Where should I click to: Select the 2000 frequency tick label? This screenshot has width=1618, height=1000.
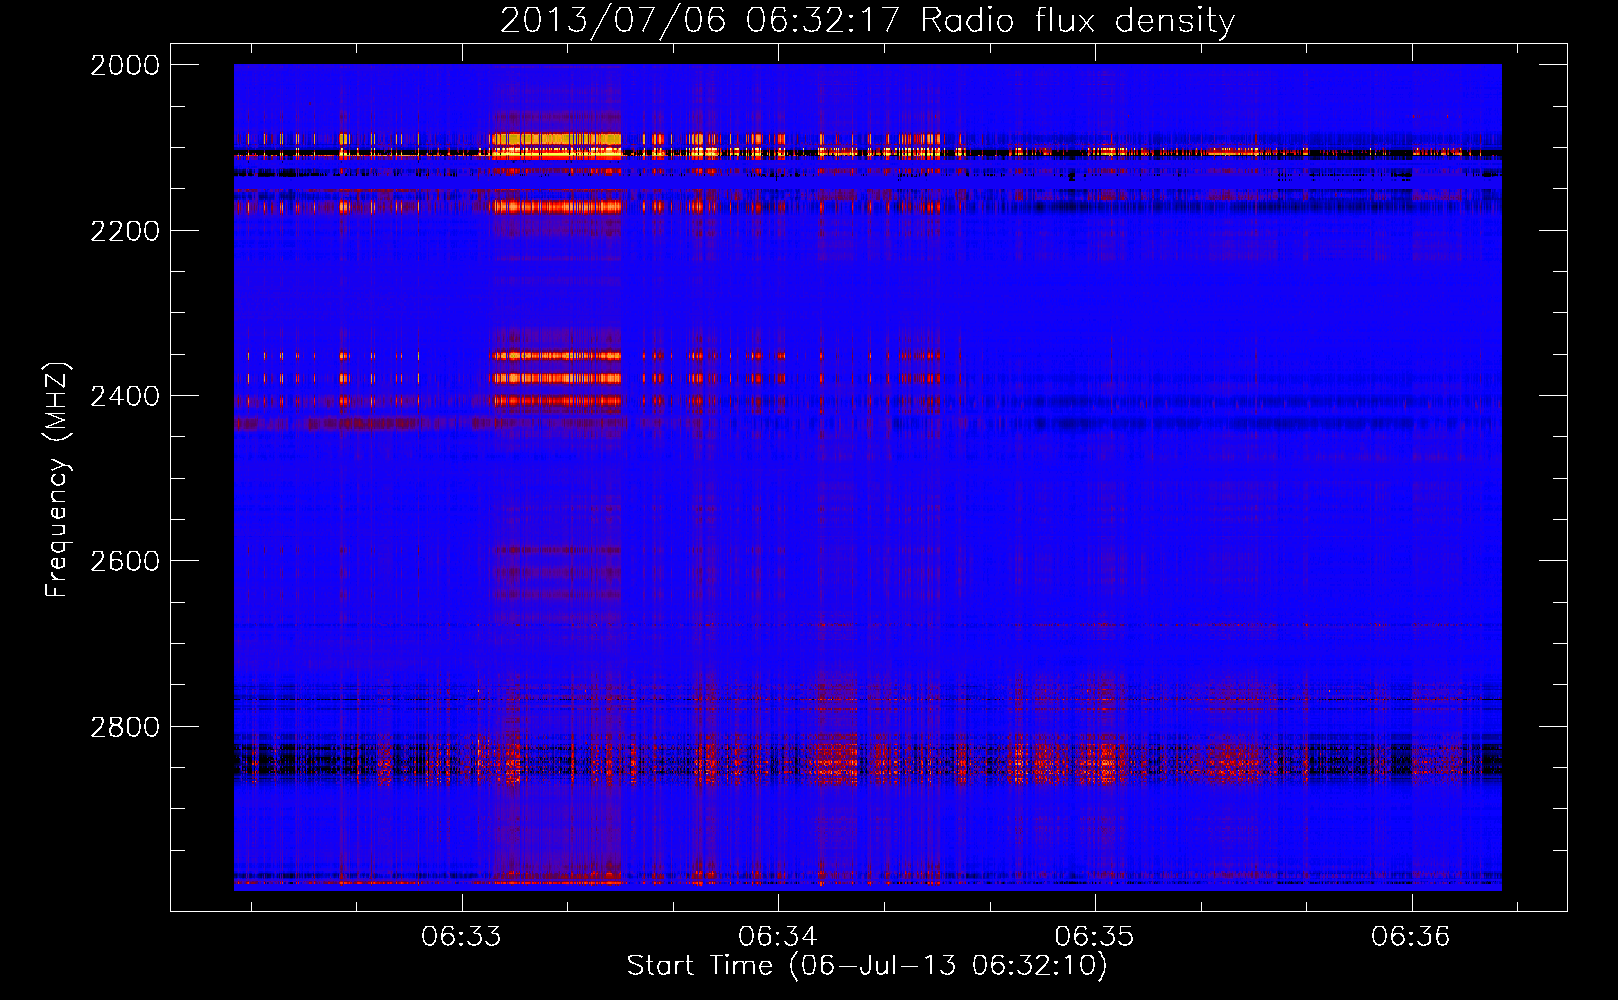click(x=125, y=65)
